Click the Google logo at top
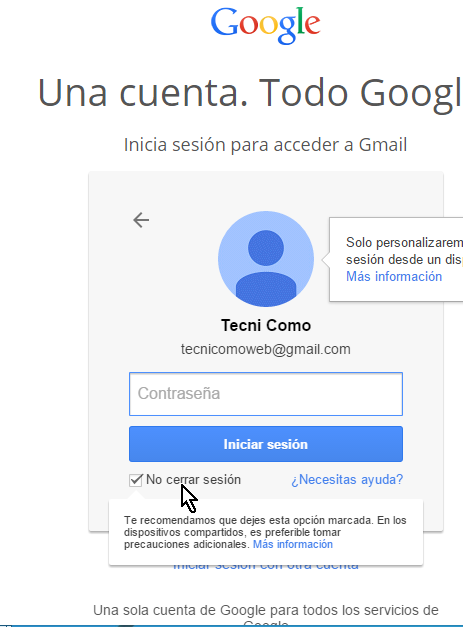463x627 pixels. pos(265,25)
